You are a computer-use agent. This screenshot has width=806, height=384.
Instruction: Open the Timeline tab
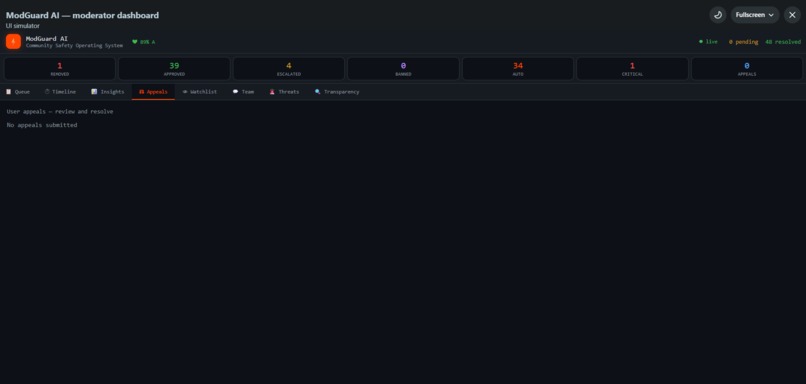60,92
